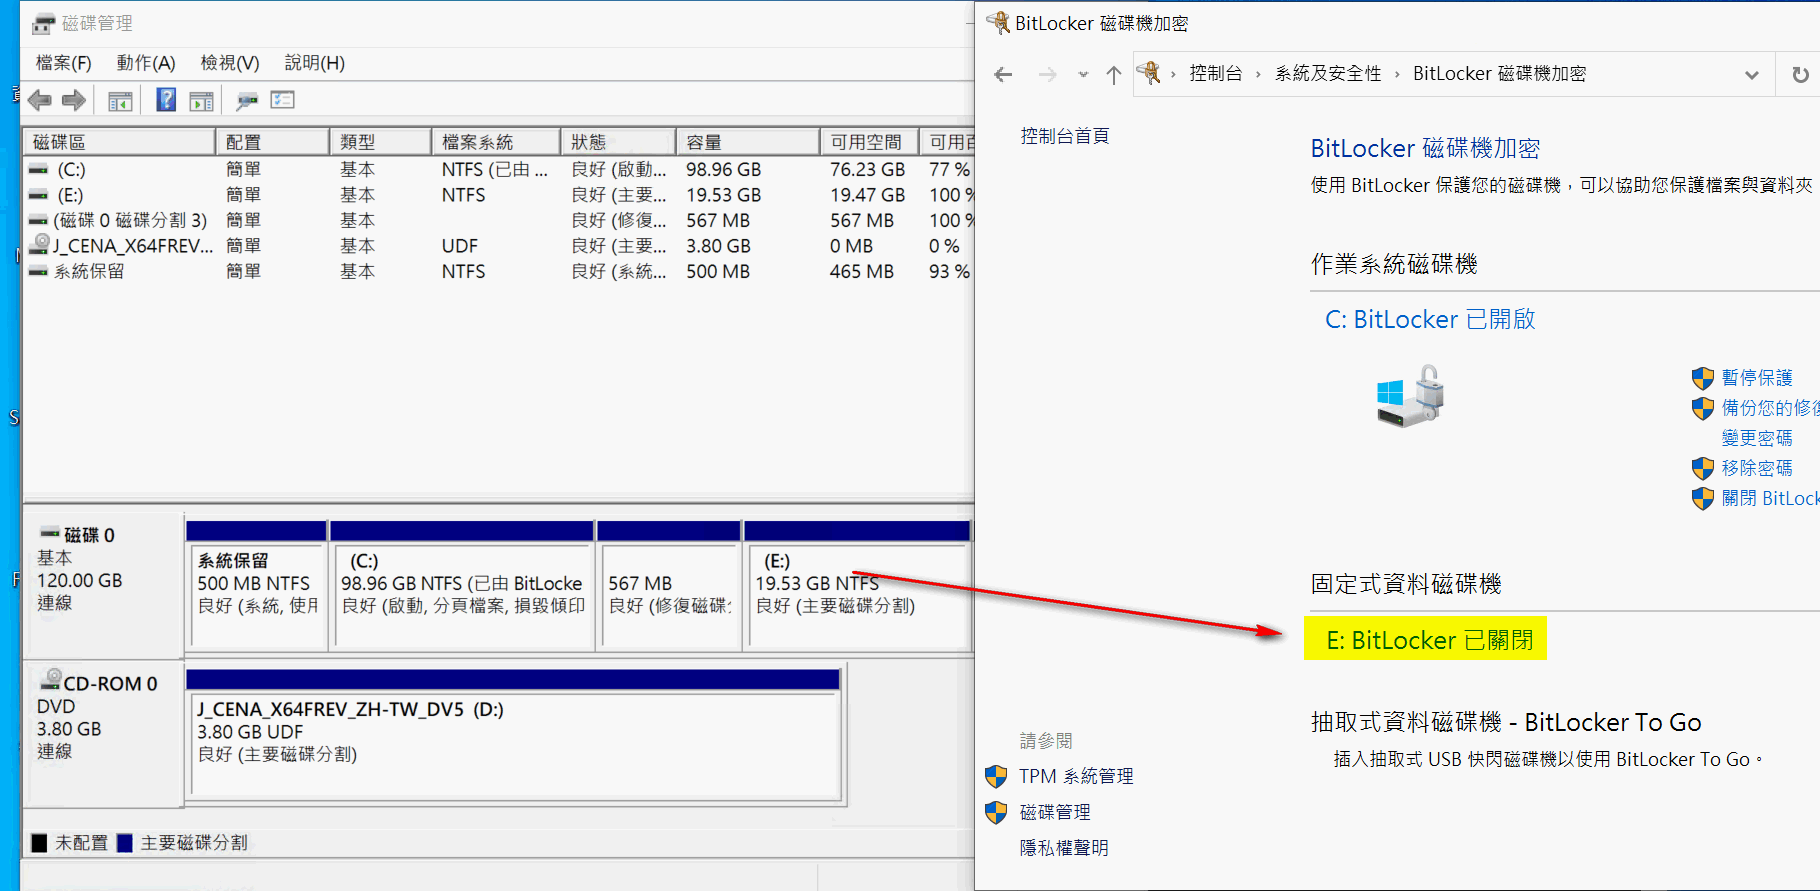Screen dimensions: 1820x891
Task: Click the shield icon beside TPM 系統管理
Action: [x=996, y=776]
